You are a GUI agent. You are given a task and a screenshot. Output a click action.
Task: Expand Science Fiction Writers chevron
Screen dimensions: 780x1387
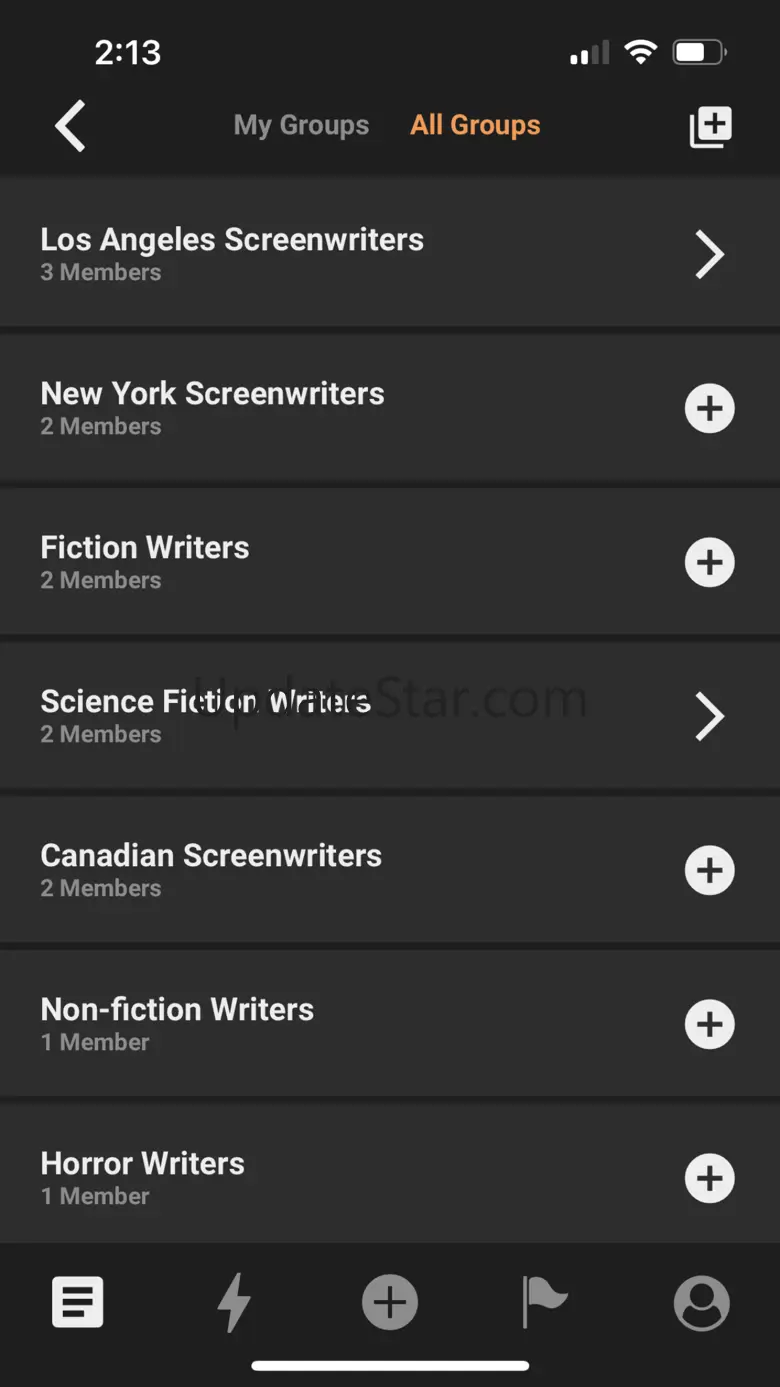(709, 716)
